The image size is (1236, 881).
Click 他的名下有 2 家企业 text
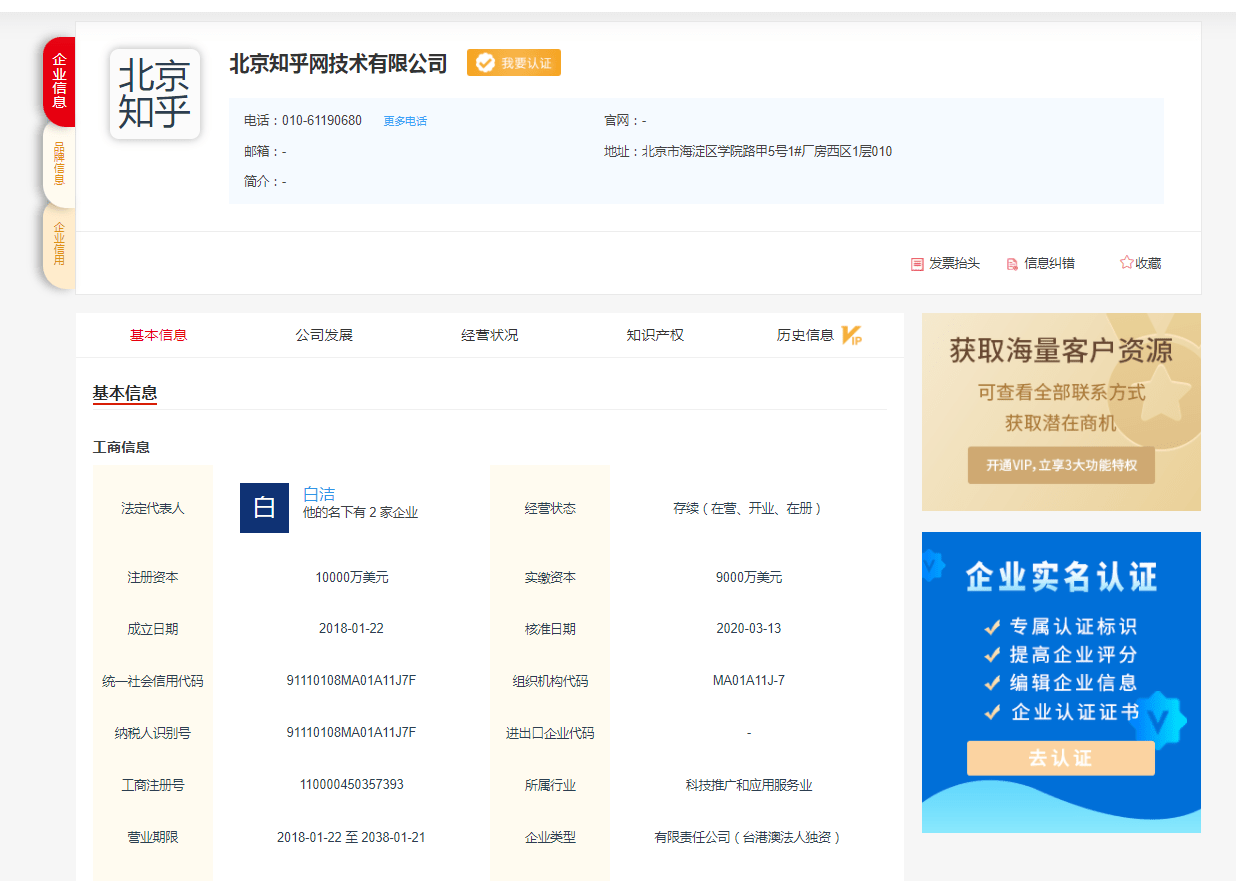point(361,513)
